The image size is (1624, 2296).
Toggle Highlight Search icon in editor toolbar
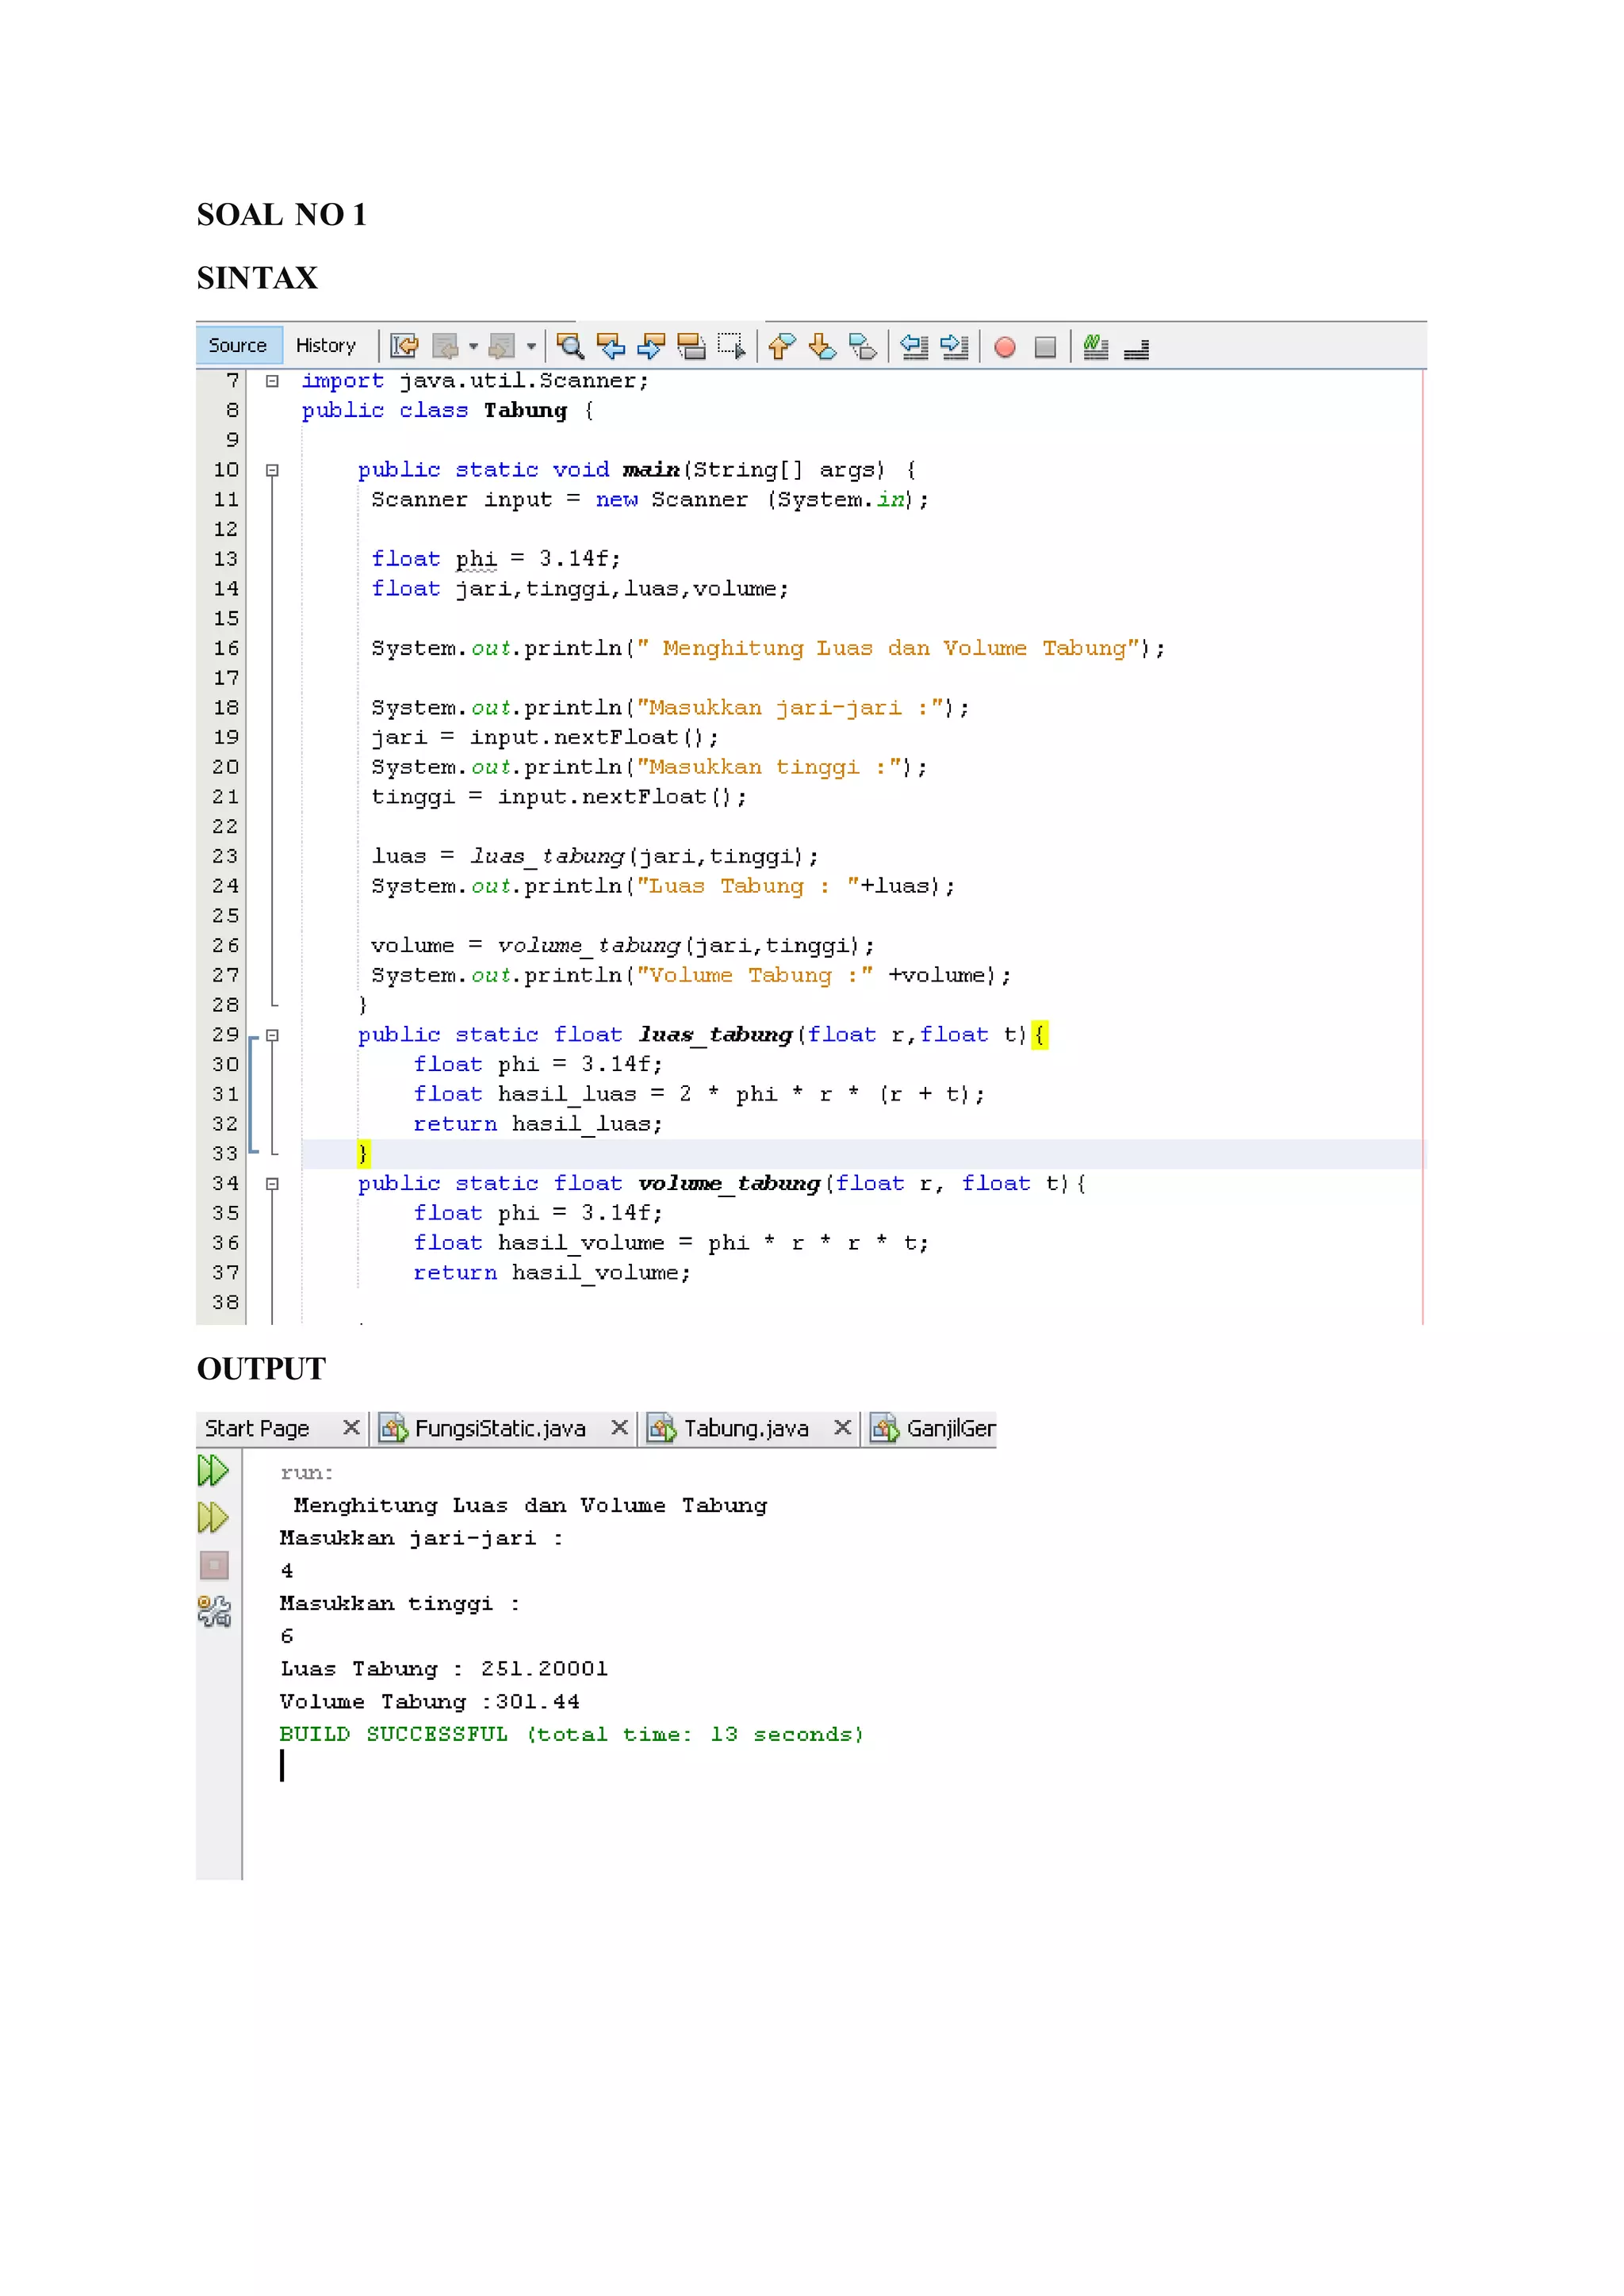pyautogui.click(x=691, y=347)
